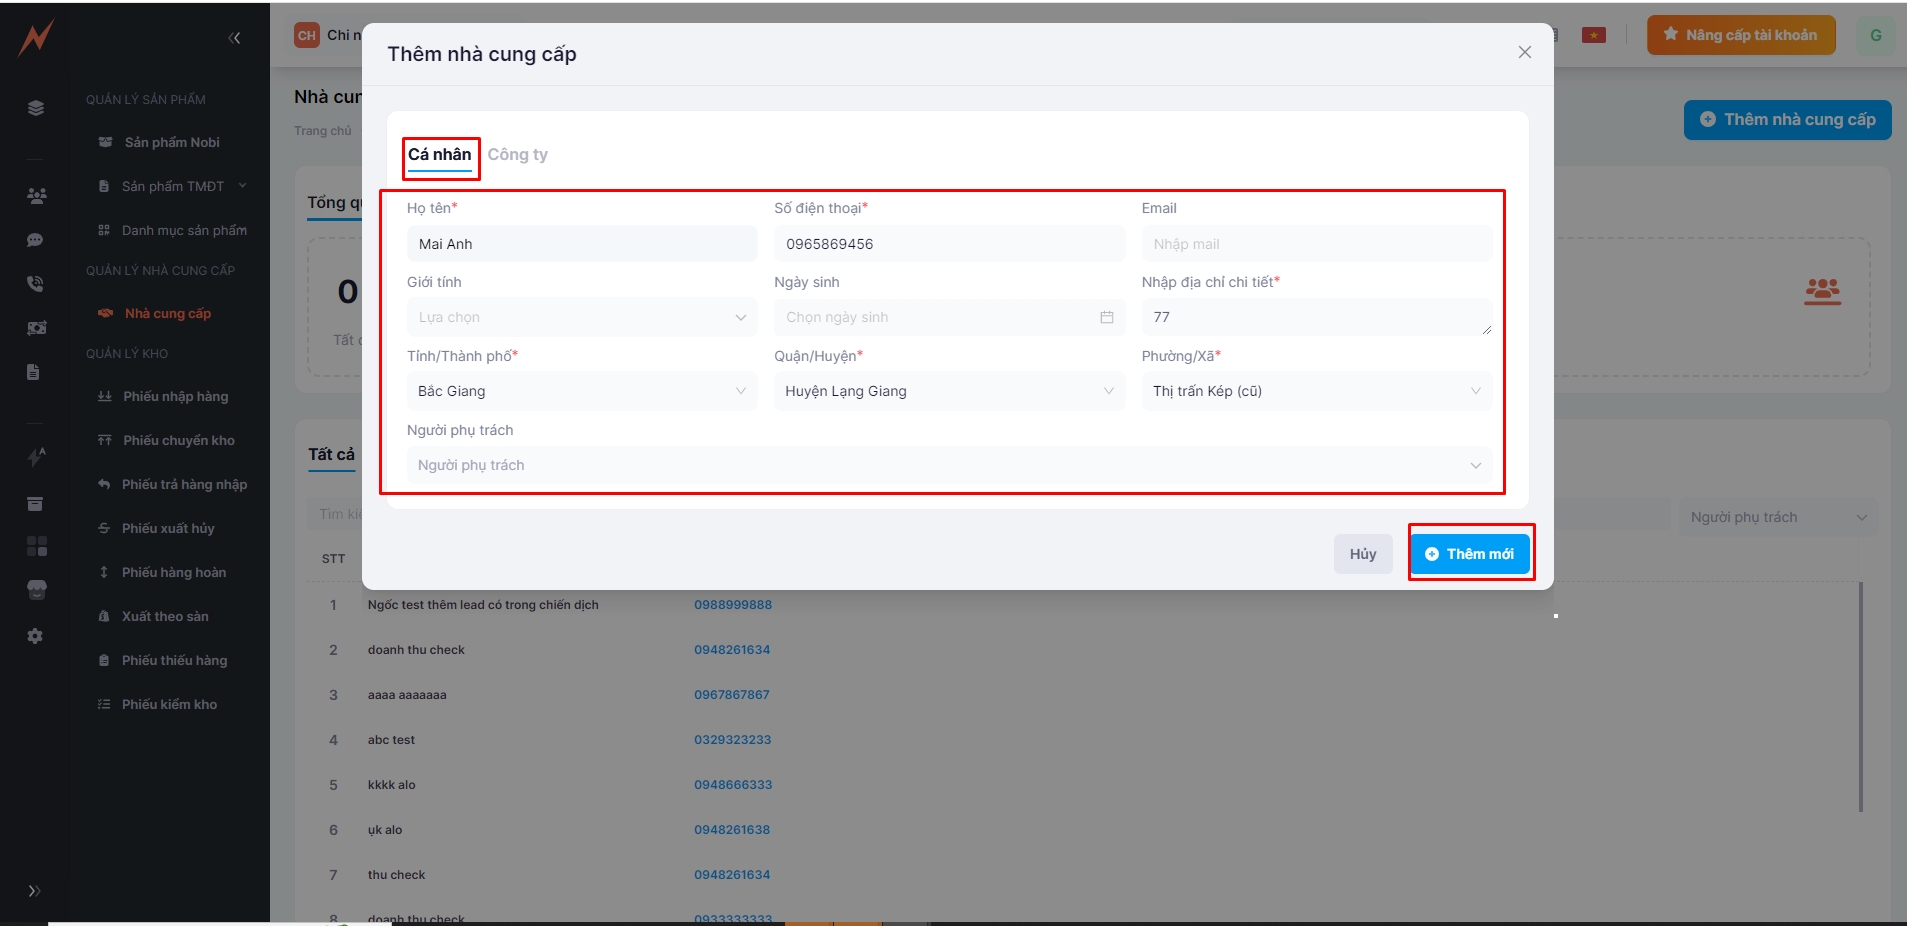This screenshot has height=926, width=1907.
Task: Click the Vietnam flag language icon
Action: (x=1593, y=35)
